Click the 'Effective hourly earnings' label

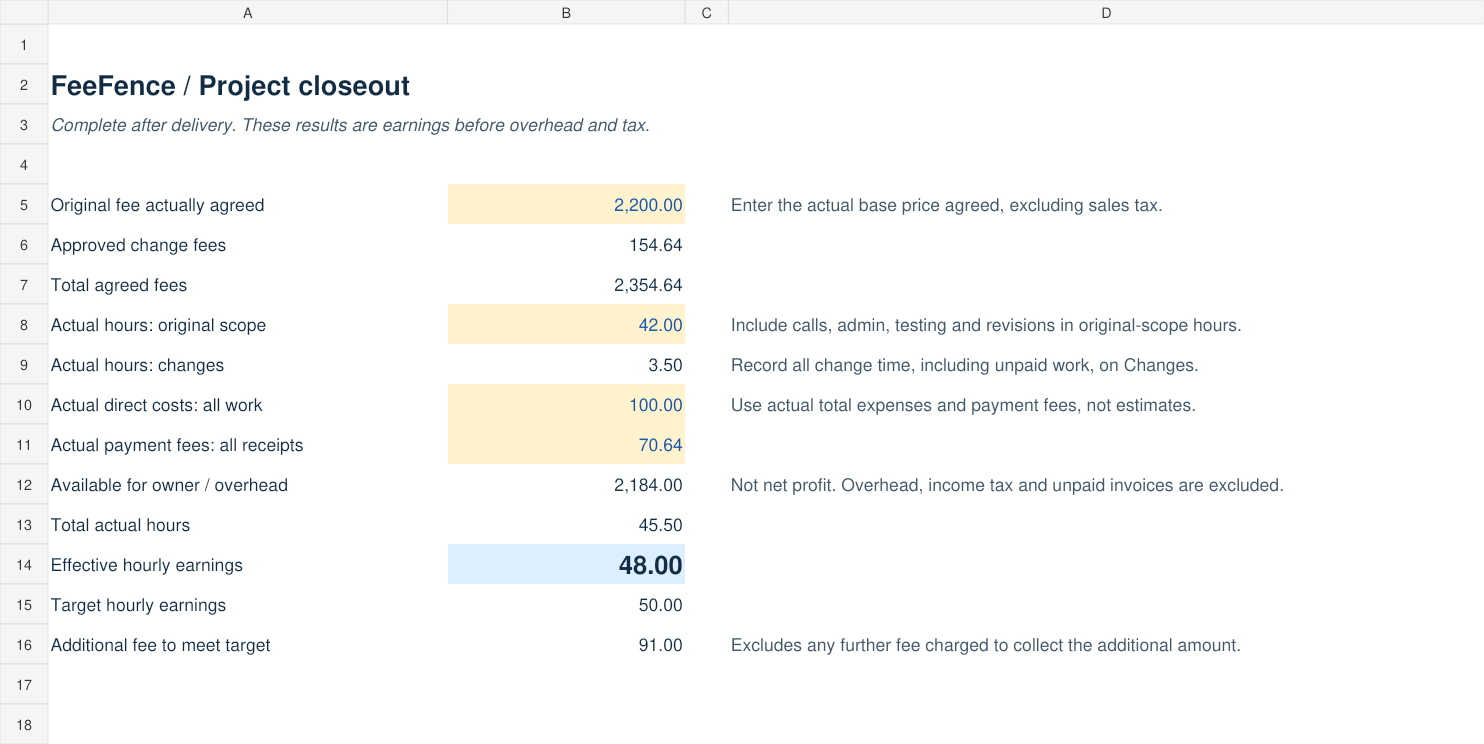click(x=147, y=565)
